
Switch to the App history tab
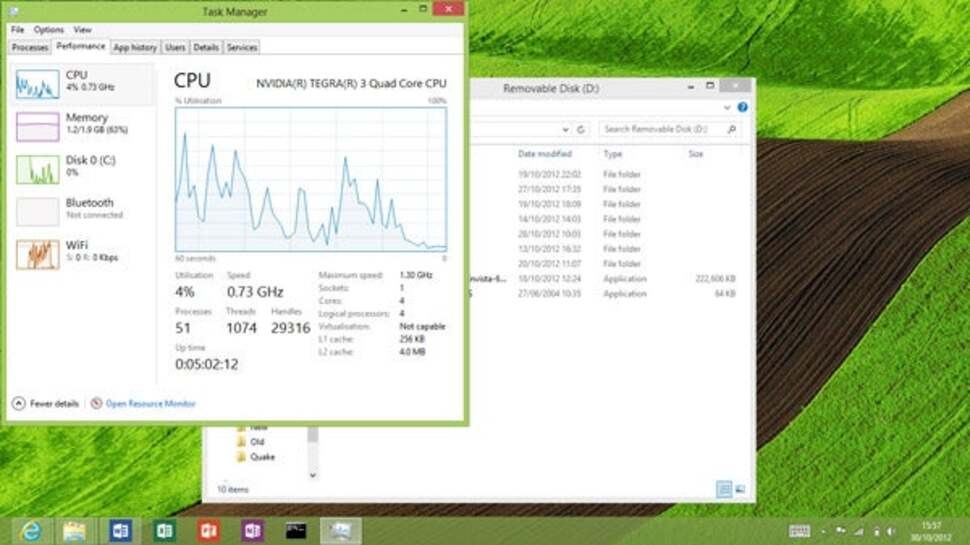135,48
